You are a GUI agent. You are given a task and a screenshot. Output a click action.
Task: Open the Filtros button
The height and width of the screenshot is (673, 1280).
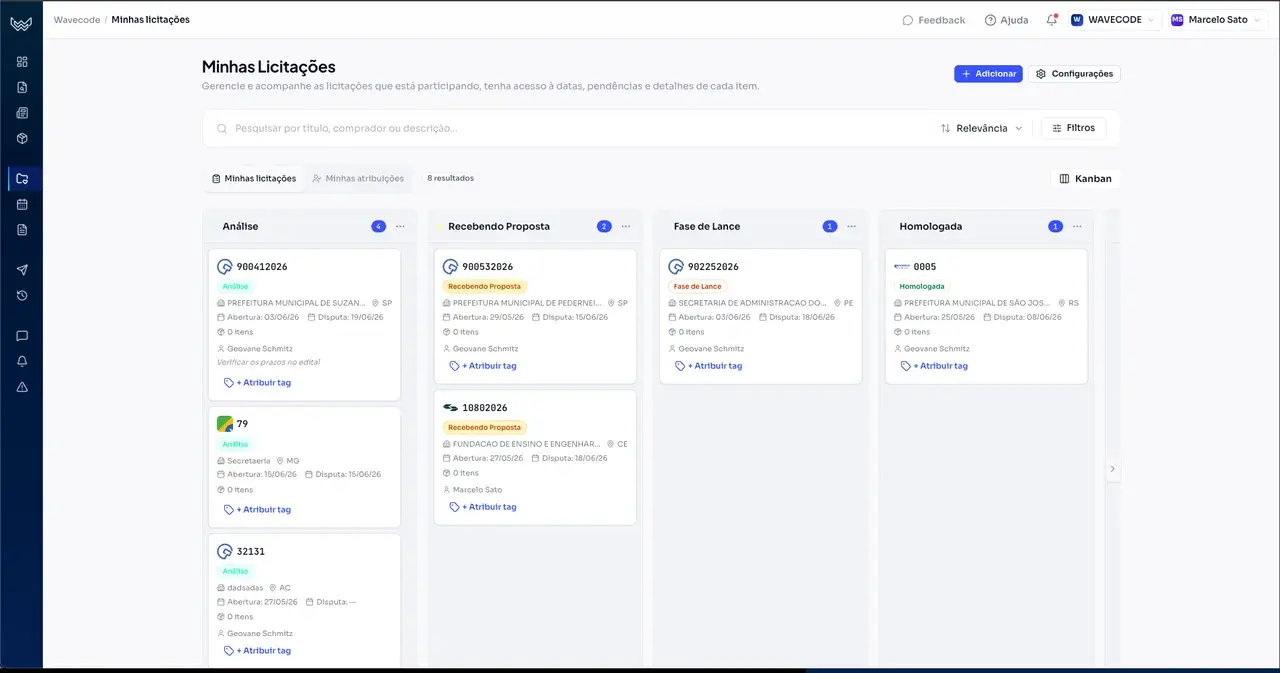point(1074,128)
